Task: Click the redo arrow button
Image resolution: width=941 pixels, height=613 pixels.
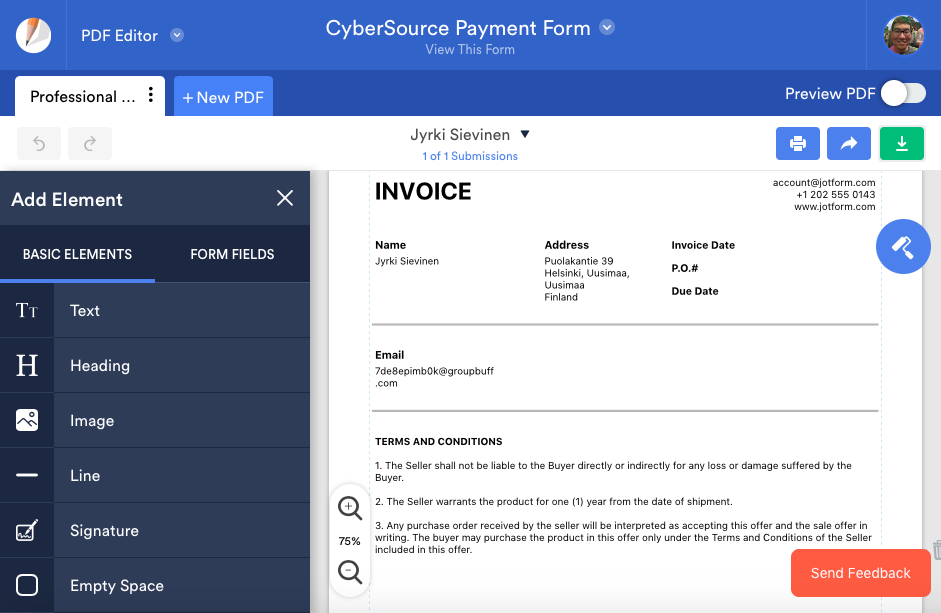Action: (90, 144)
